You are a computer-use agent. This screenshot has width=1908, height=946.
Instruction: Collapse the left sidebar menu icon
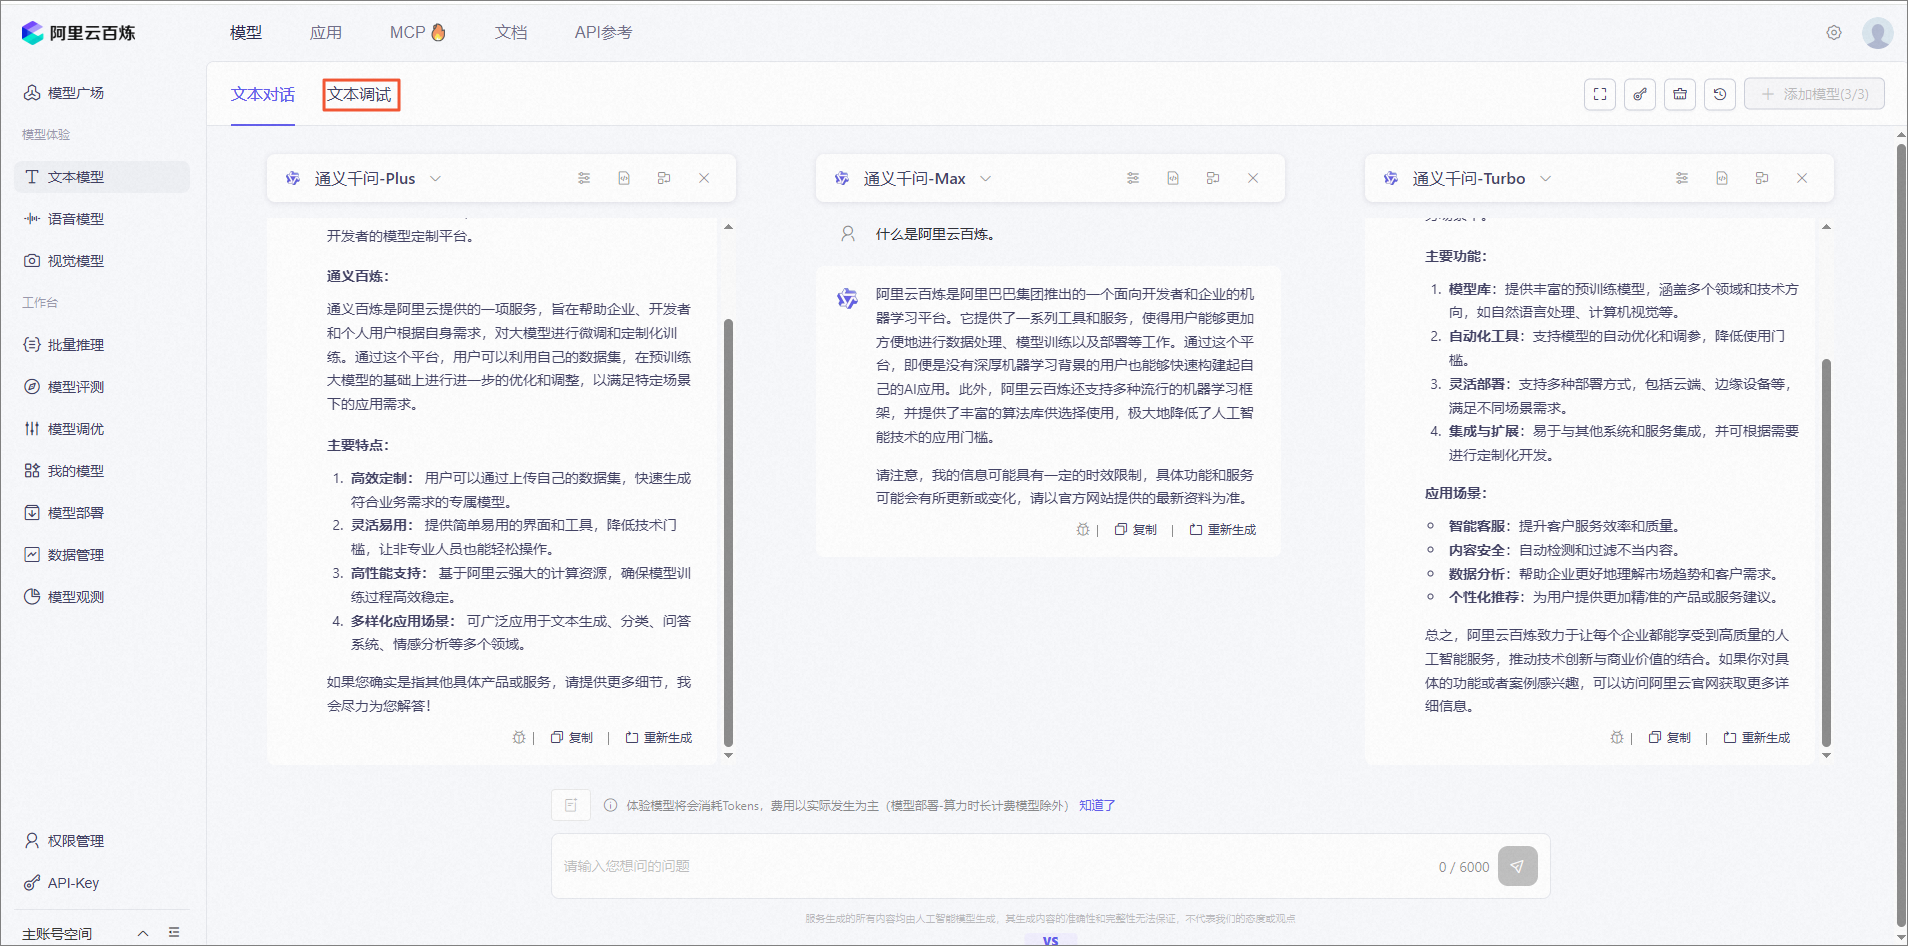[175, 933]
